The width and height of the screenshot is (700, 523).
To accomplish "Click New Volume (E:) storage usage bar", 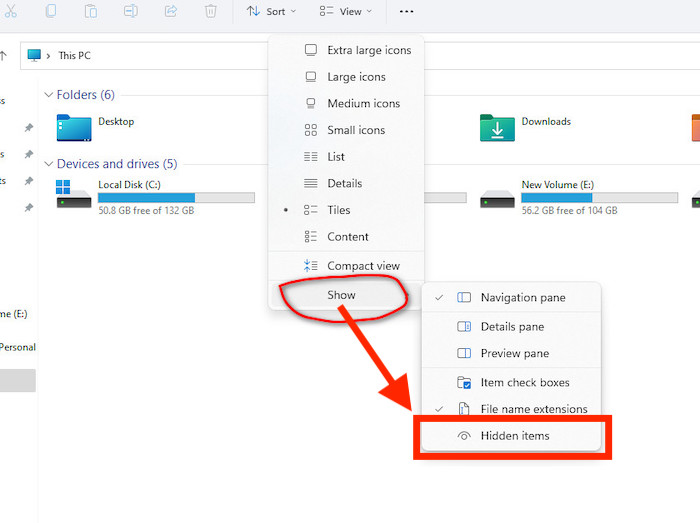I will pyautogui.click(x=600, y=197).
